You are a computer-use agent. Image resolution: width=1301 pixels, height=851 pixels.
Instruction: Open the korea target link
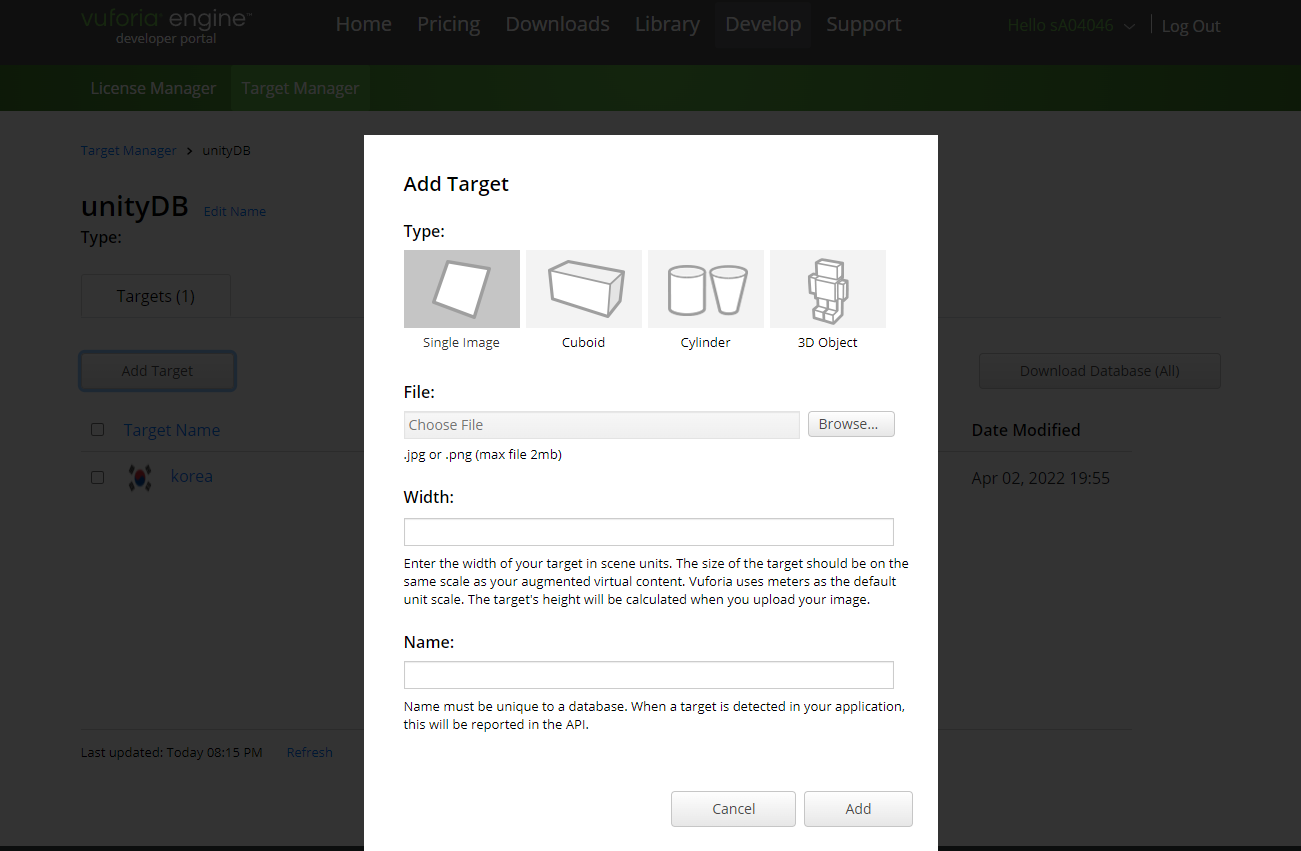(x=191, y=476)
